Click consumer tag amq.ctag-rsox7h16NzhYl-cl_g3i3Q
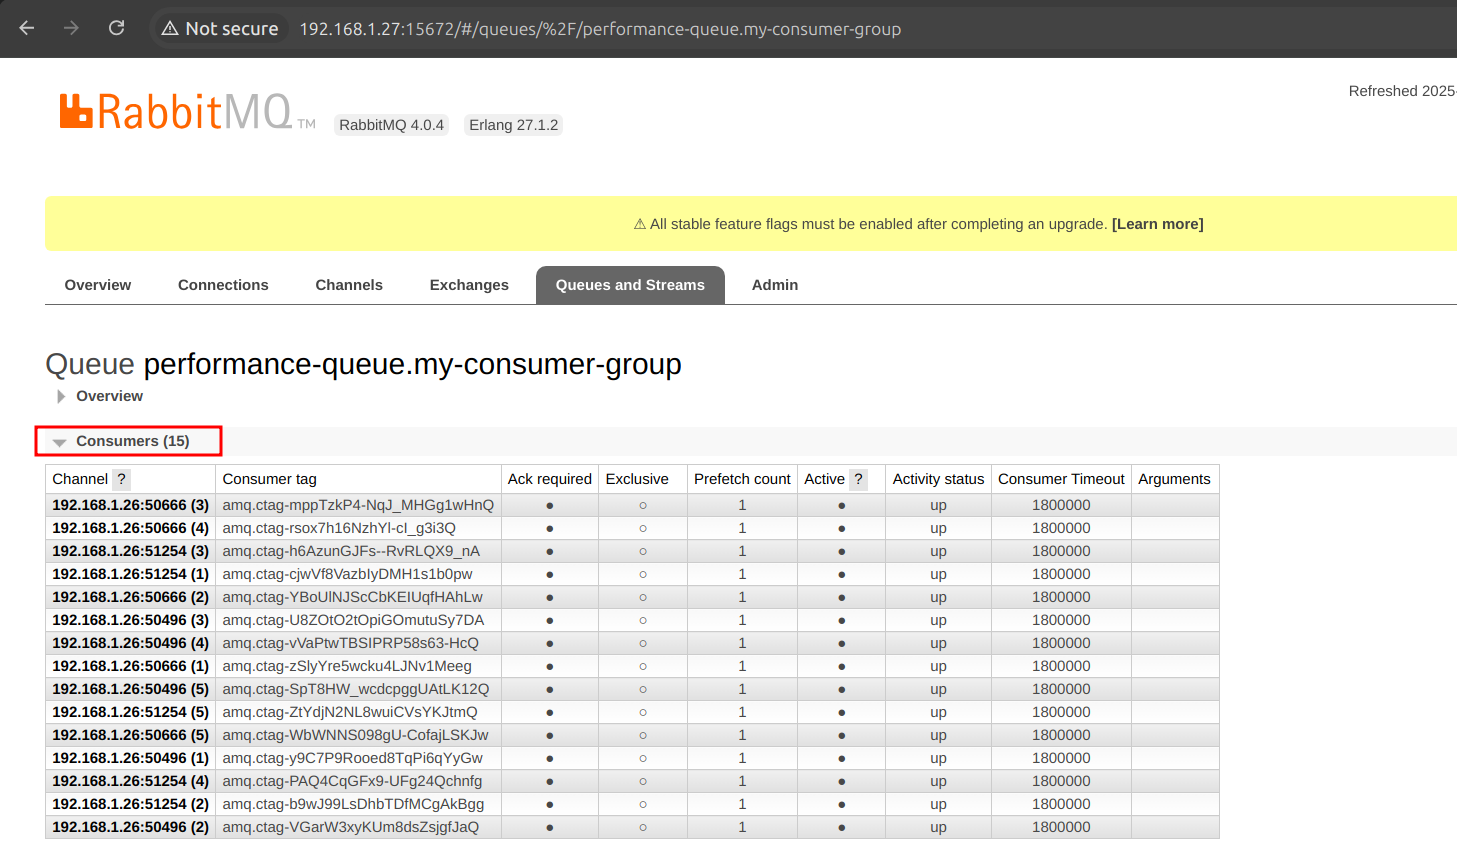The image size is (1457, 865). [x=339, y=528]
